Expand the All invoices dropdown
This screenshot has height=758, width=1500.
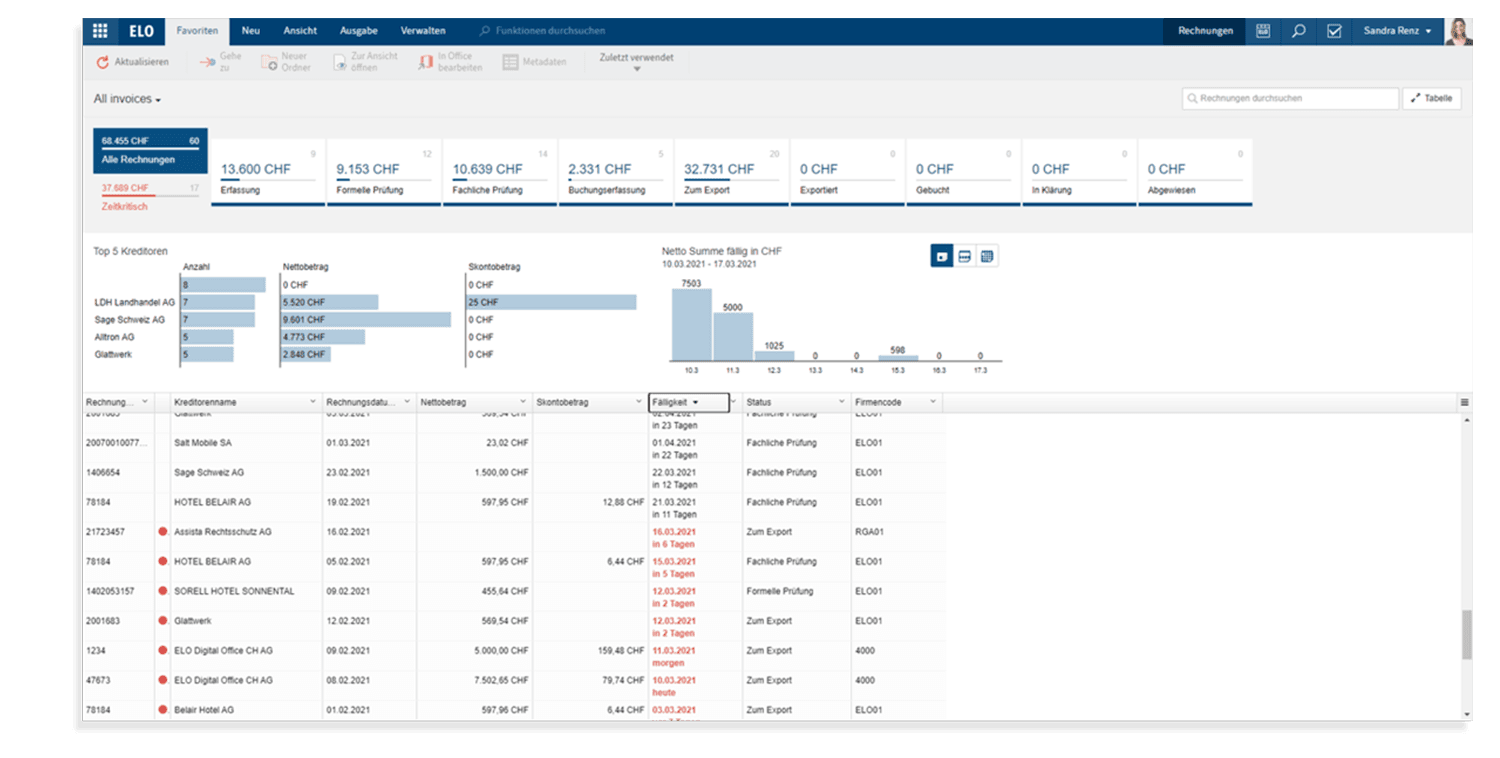[x=128, y=99]
